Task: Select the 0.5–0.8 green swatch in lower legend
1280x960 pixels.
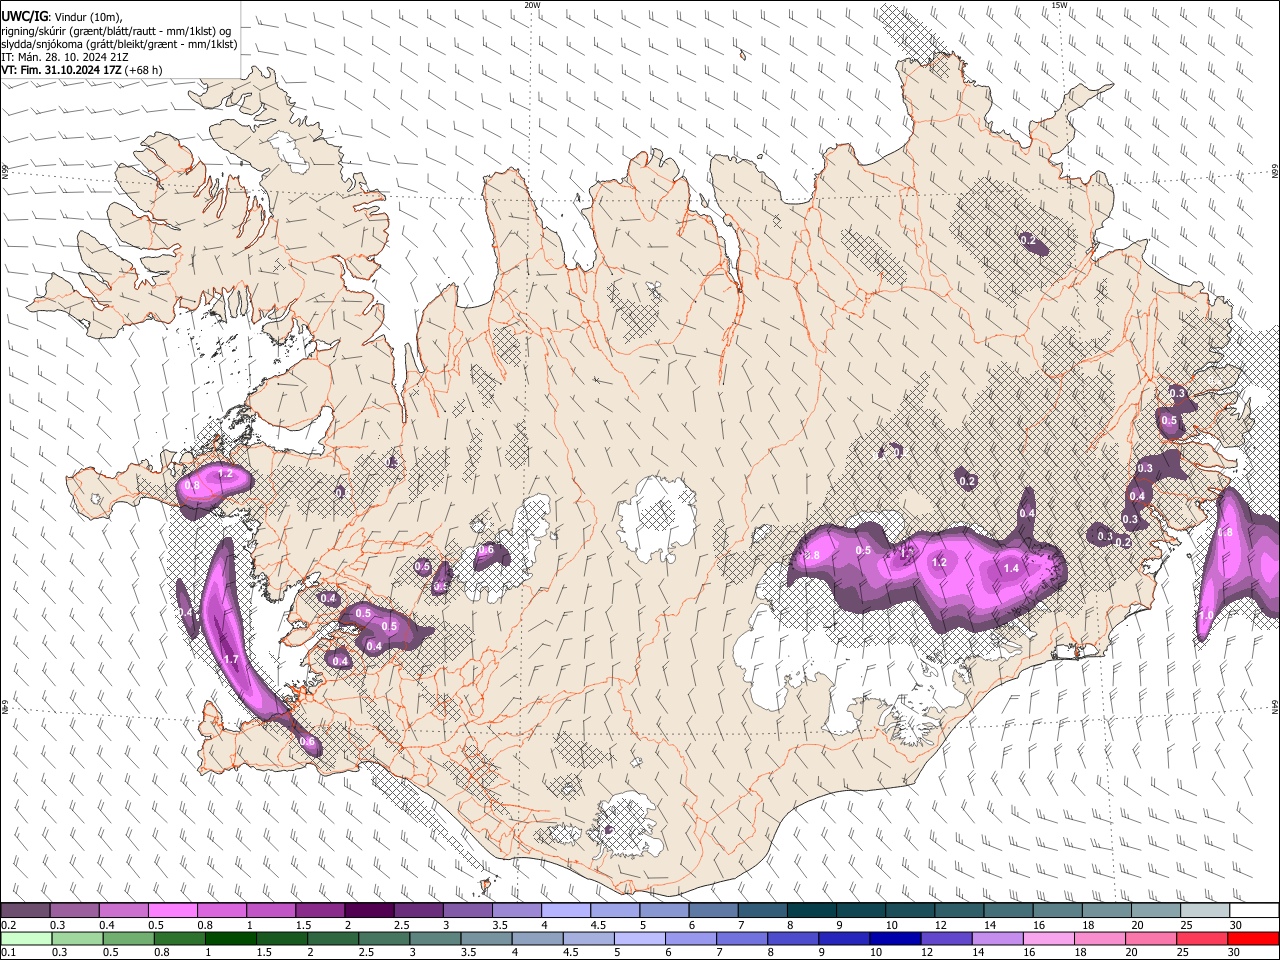Action: [128, 938]
